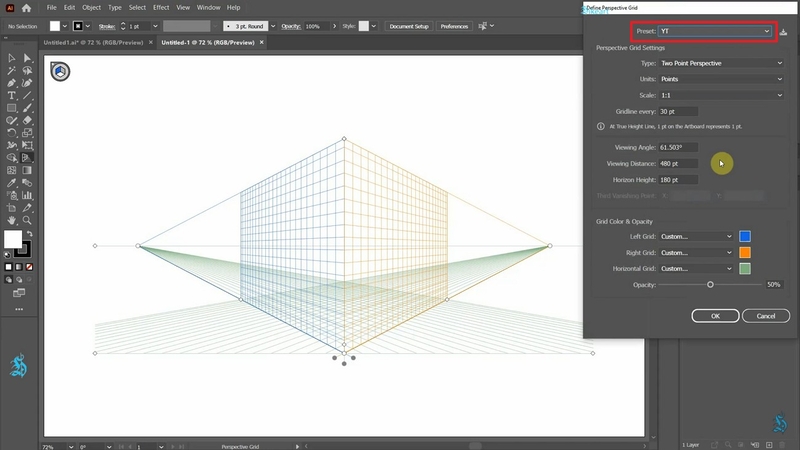Open the Preset dropdown showing YT
Image resolution: width=800 pixels, height=450 pixels.
click(712, 32)
